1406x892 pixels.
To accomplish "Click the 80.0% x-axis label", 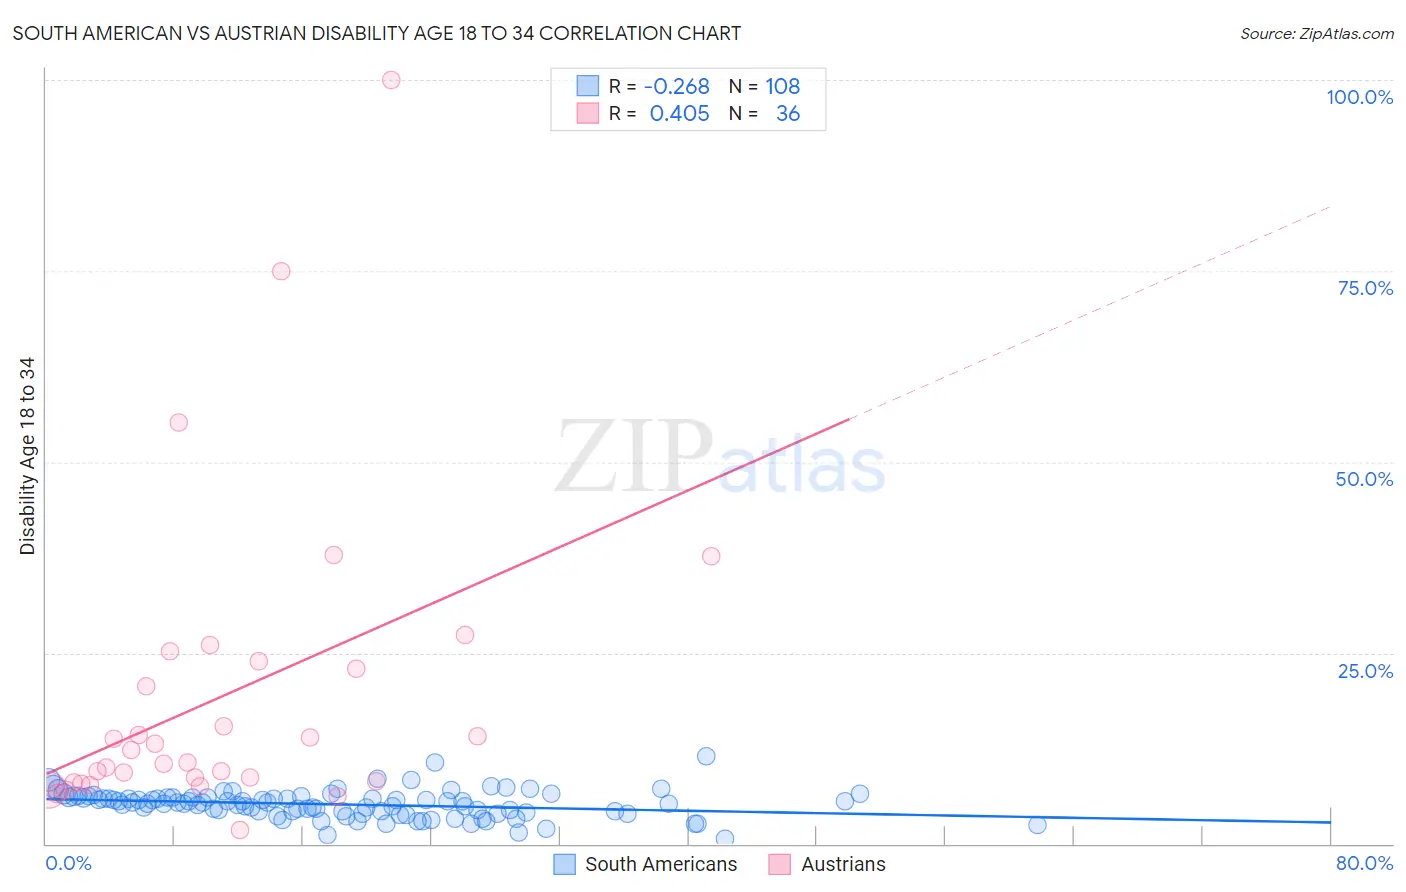I will pyautogui.click(x=1364, y=863).
